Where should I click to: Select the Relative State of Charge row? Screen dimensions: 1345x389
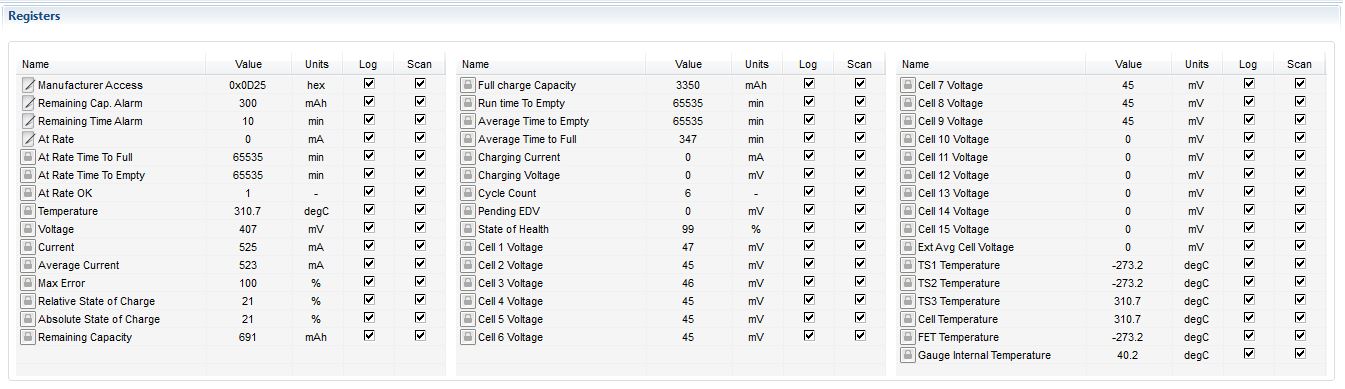(231, 301)
